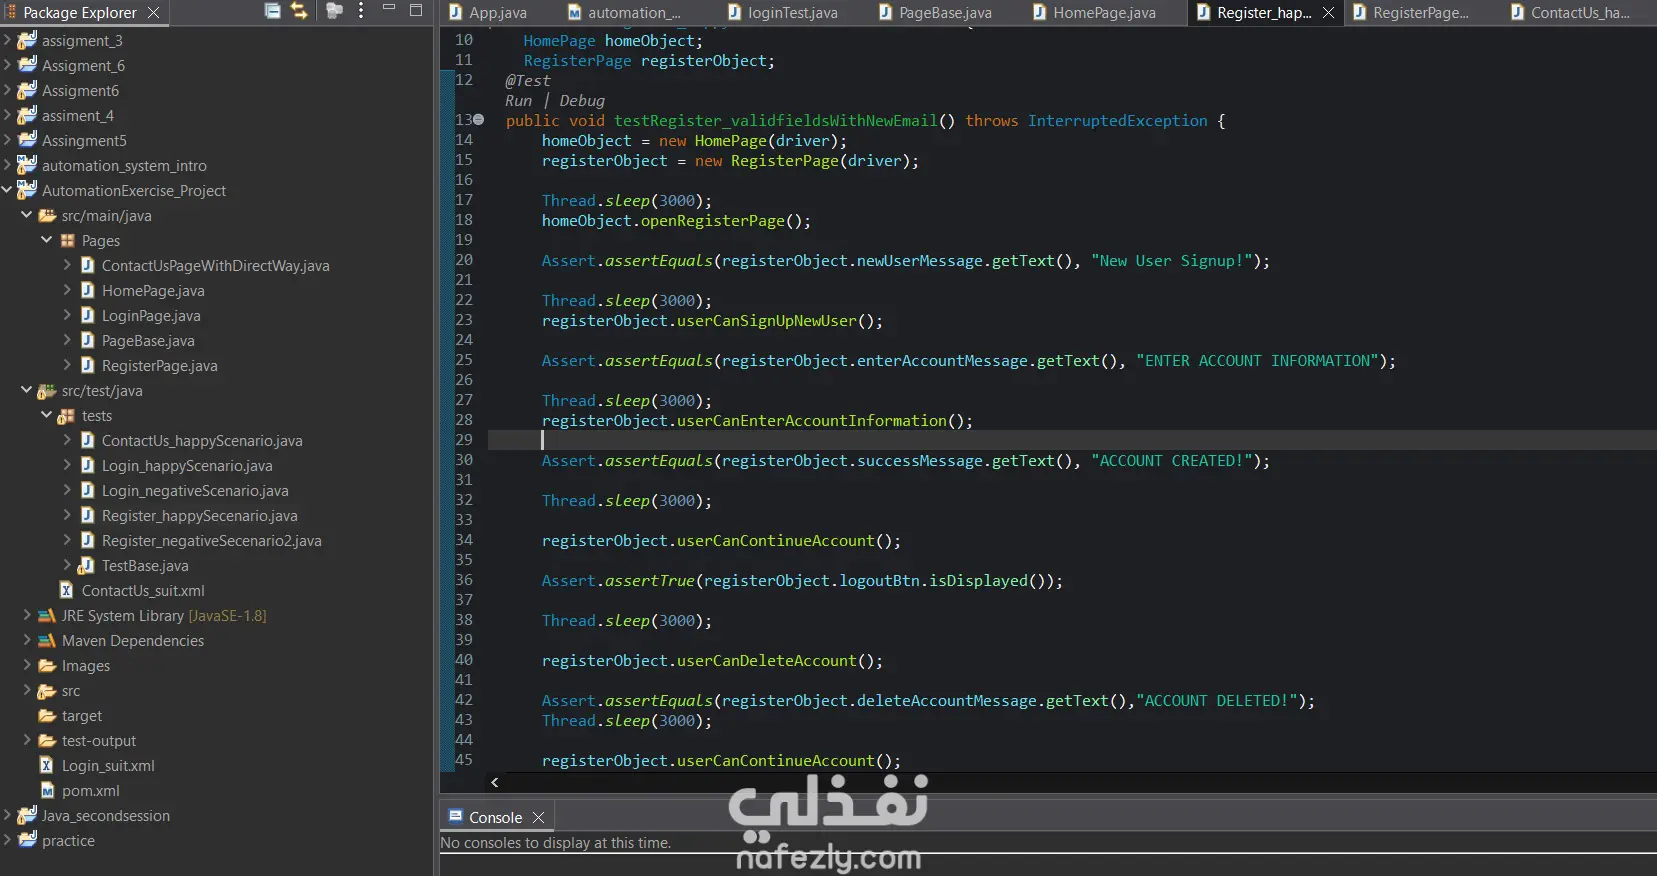Image resolution: width=1657 pixels, height=876 pixels.
Task: Select Login_negativeScenario.java in tests
Action: [195, 490]
